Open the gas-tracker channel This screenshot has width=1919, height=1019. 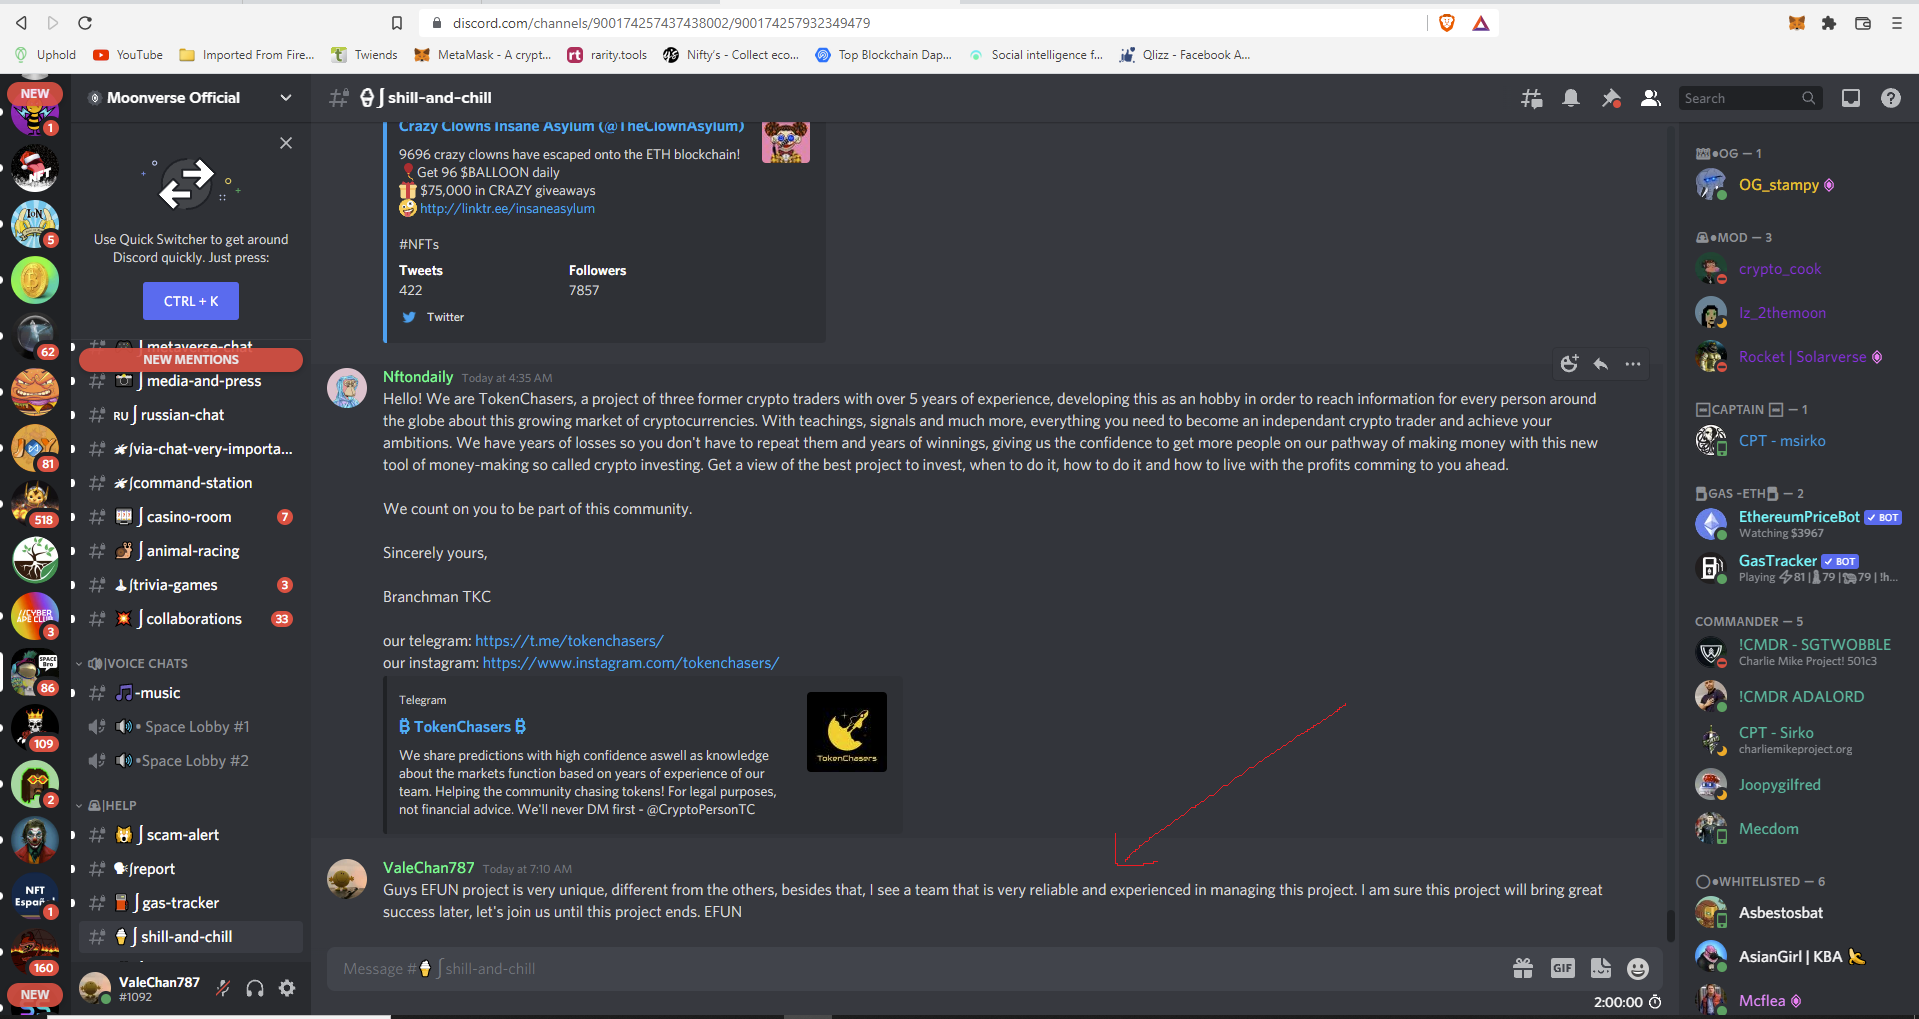[x=191, y=903]
